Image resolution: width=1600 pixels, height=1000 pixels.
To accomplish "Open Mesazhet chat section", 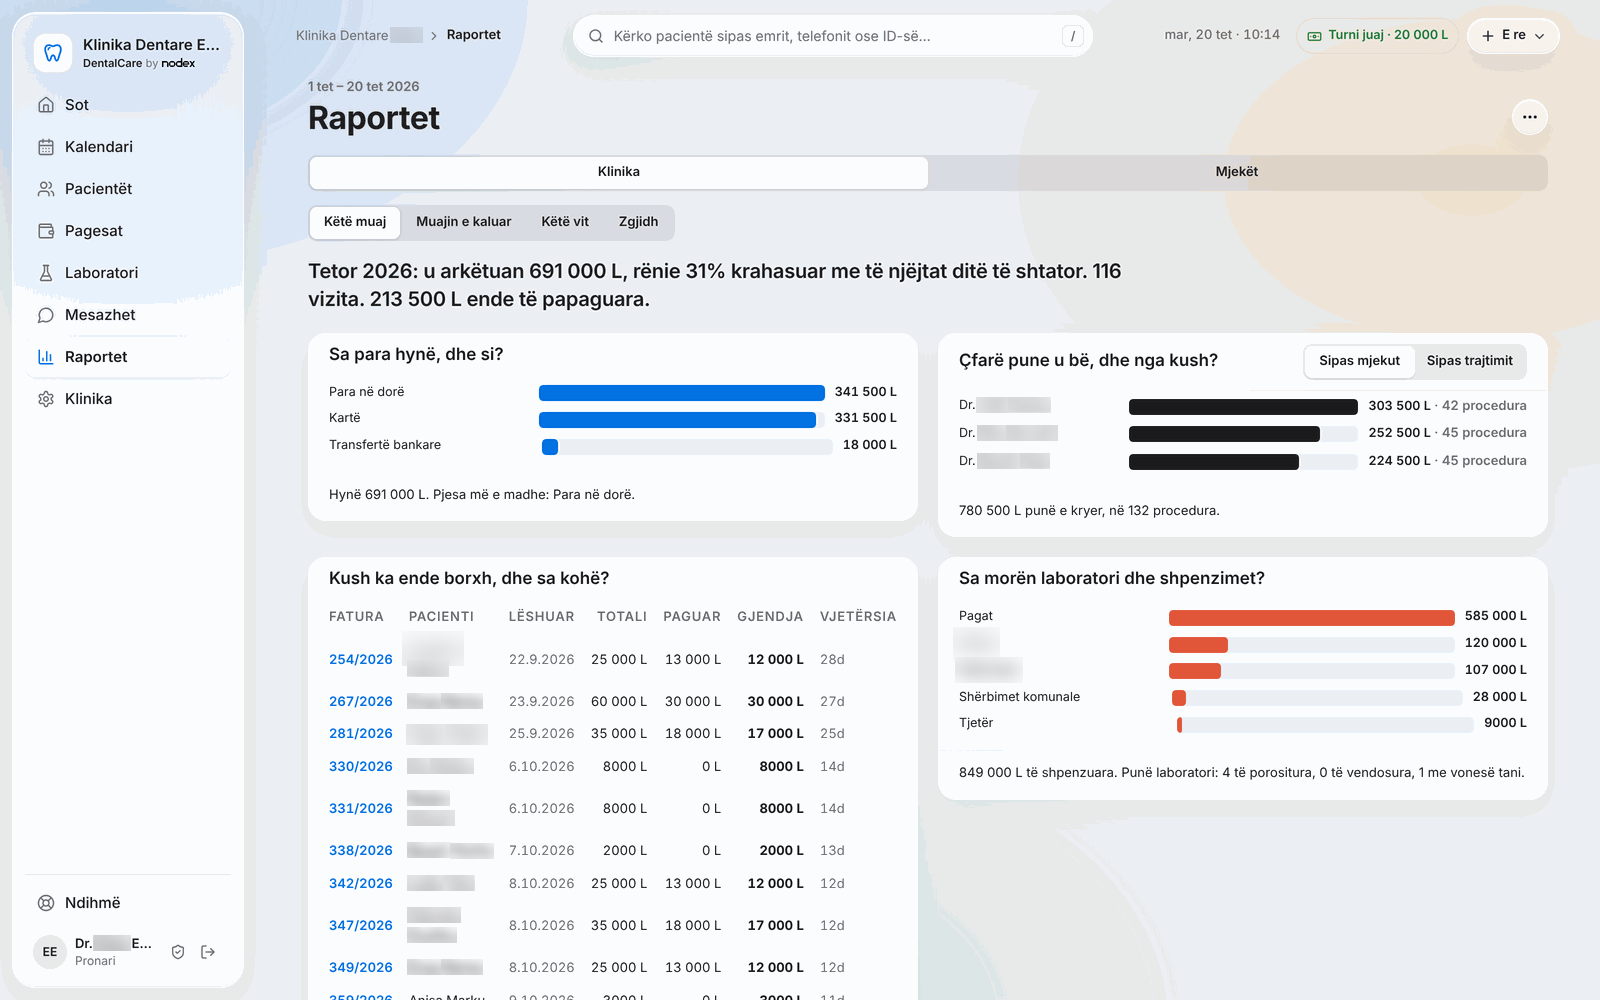I will (128, 315).
